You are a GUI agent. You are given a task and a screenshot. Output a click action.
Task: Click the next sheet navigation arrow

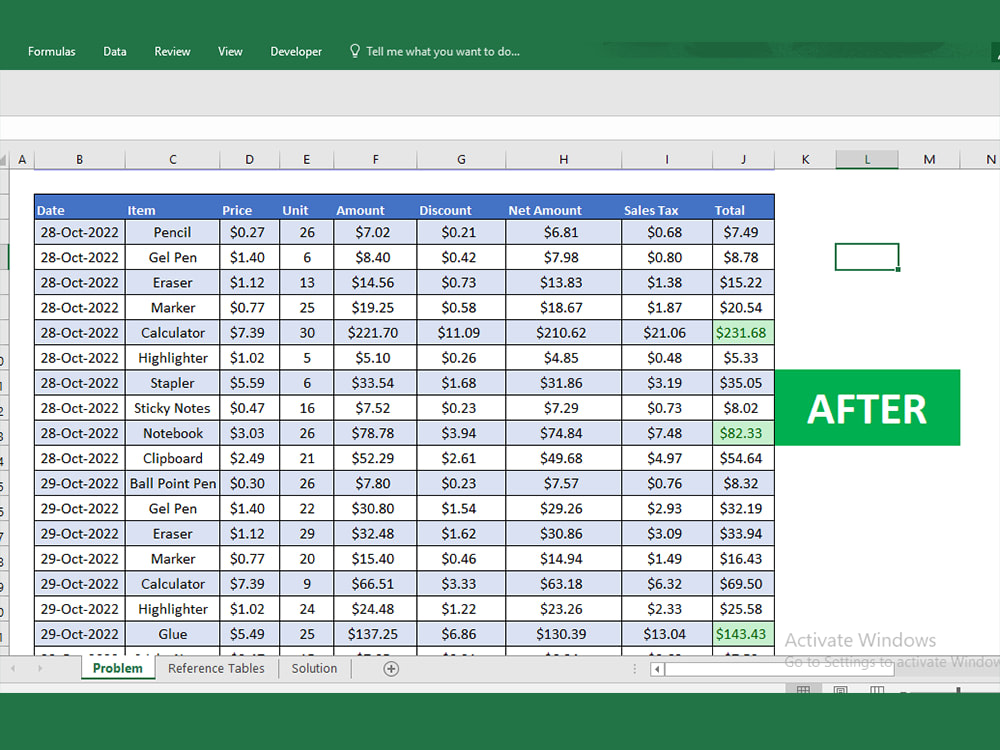click(40, 668)
